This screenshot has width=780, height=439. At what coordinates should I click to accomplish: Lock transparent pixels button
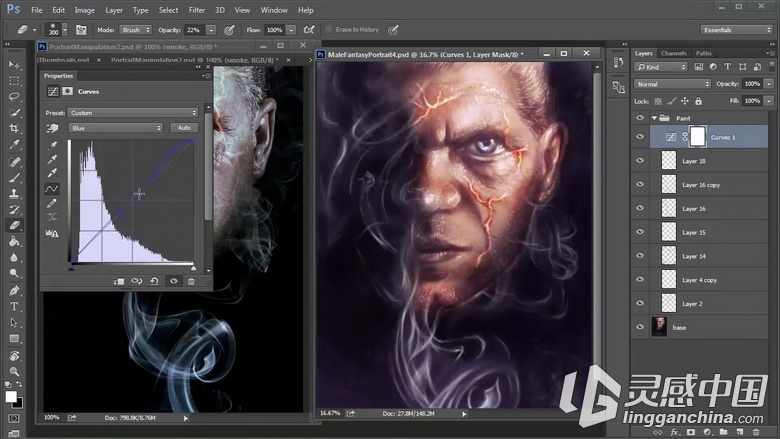(x=658, y=101)
